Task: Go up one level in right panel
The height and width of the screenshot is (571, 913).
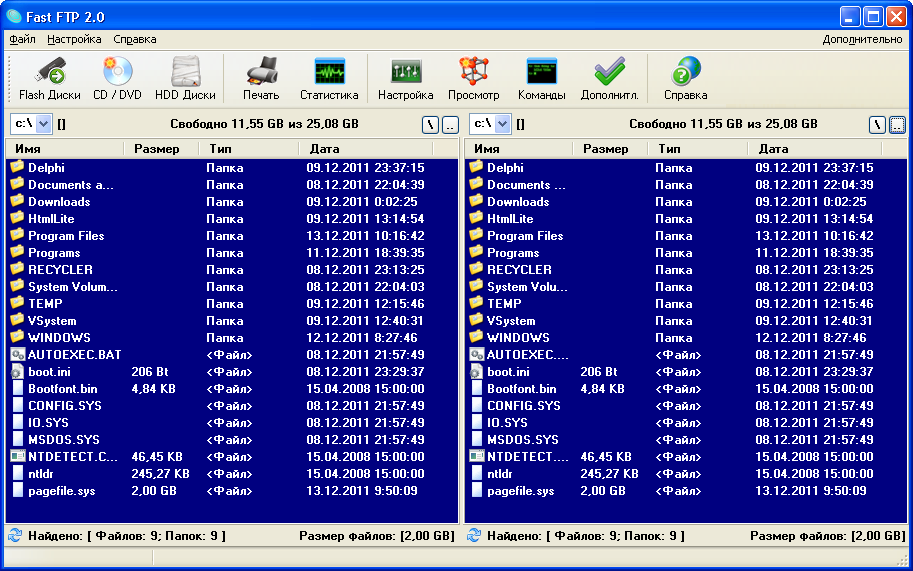Action: click(x=897, y=124)
